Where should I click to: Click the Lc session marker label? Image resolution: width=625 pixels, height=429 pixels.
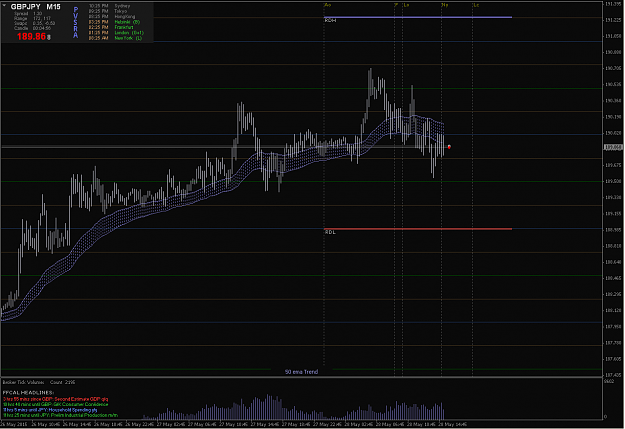pyautogui.click(x=476, y=5)
